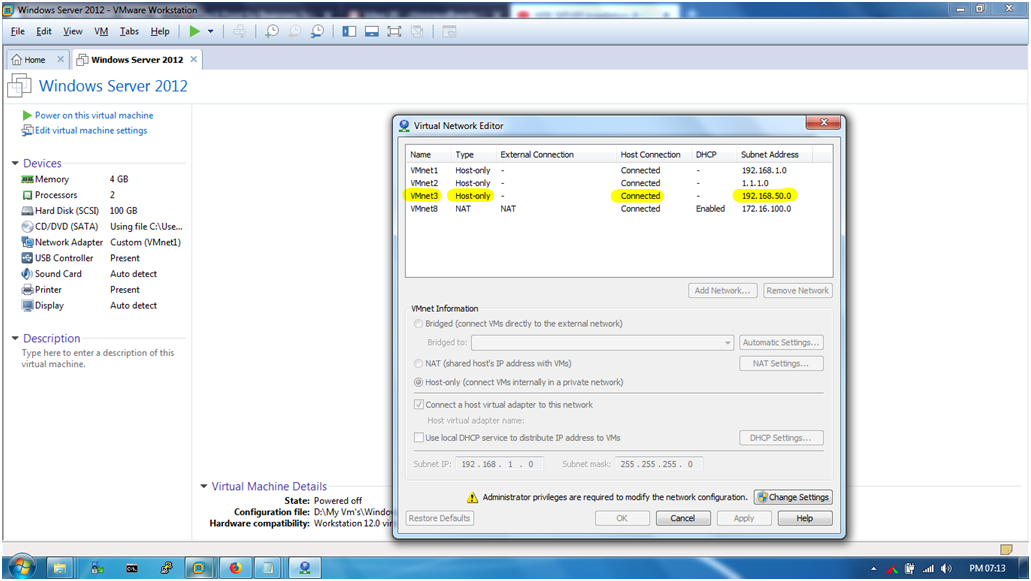Image resolution: width=1031 pixels, height=581 pixels.
Task: Select the Network Adapter device
Action: pyautogui.click(x=102, y=242)
